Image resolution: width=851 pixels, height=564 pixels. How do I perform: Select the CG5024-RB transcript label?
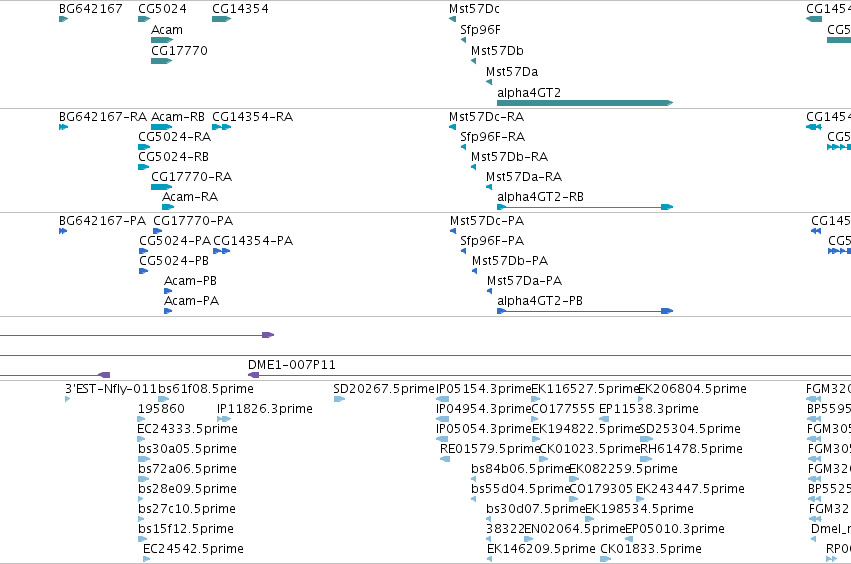(173, 157)
